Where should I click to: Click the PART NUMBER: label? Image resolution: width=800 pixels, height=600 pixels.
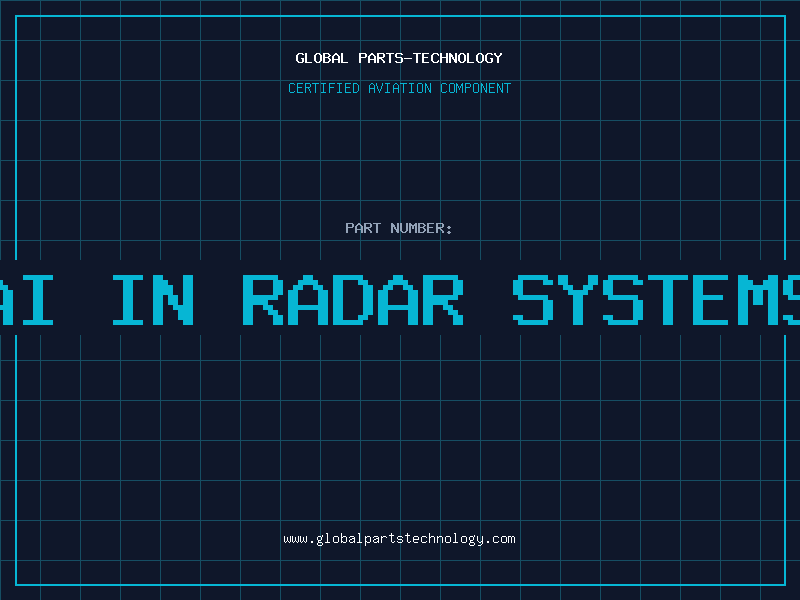[399, 228]
